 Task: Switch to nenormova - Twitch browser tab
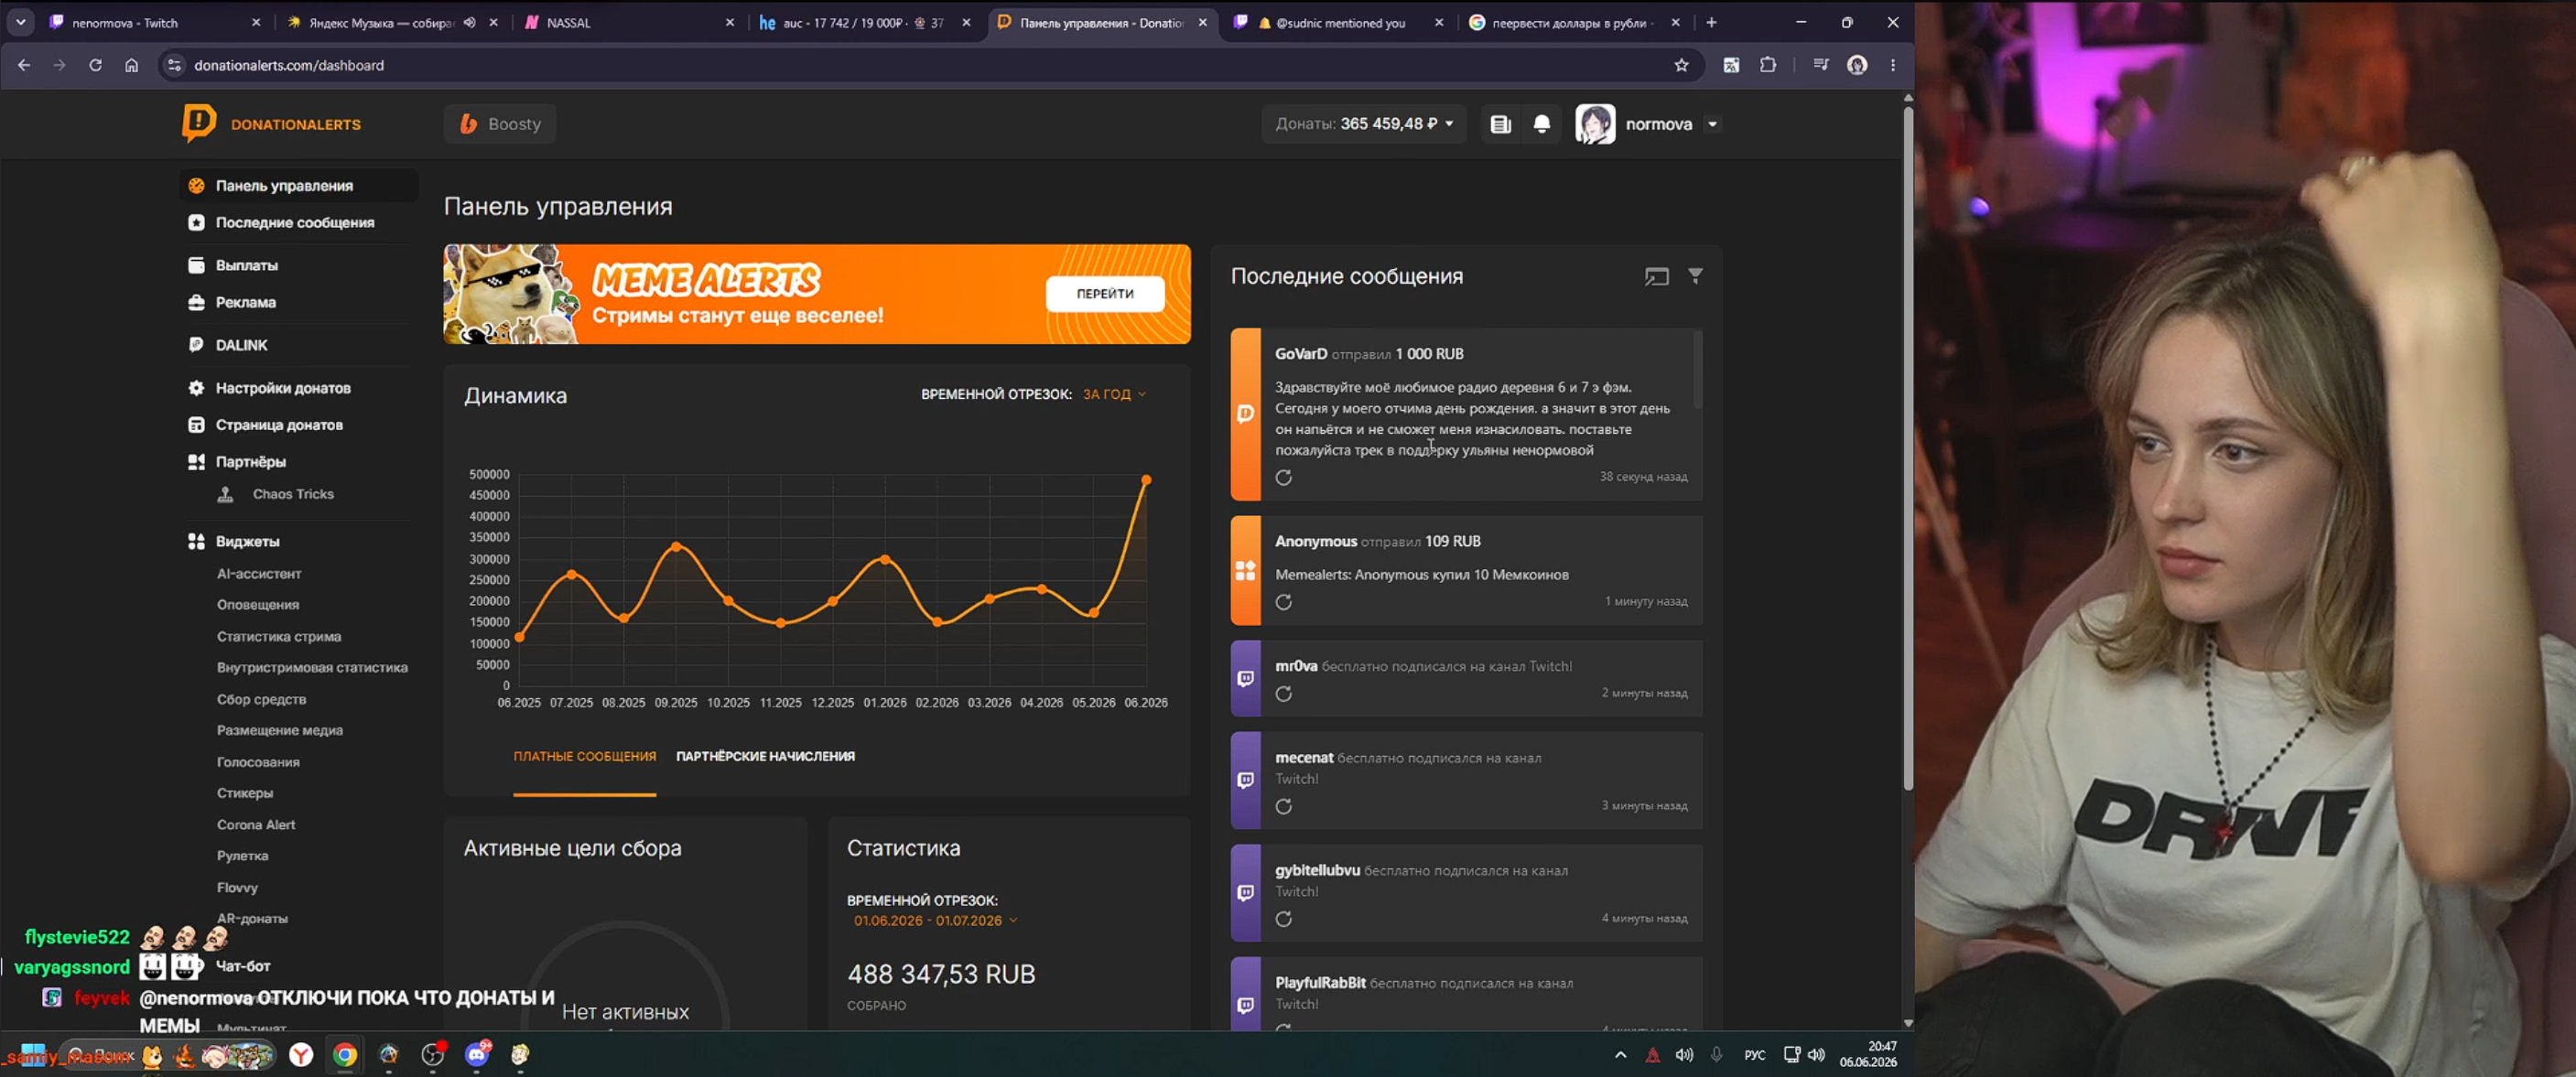153,22
